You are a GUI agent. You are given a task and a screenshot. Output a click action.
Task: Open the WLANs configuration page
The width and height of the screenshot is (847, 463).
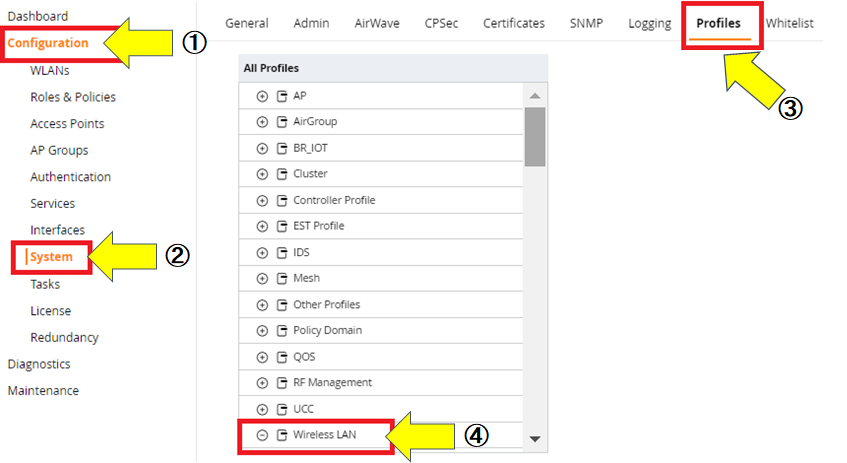pos(50,71)
